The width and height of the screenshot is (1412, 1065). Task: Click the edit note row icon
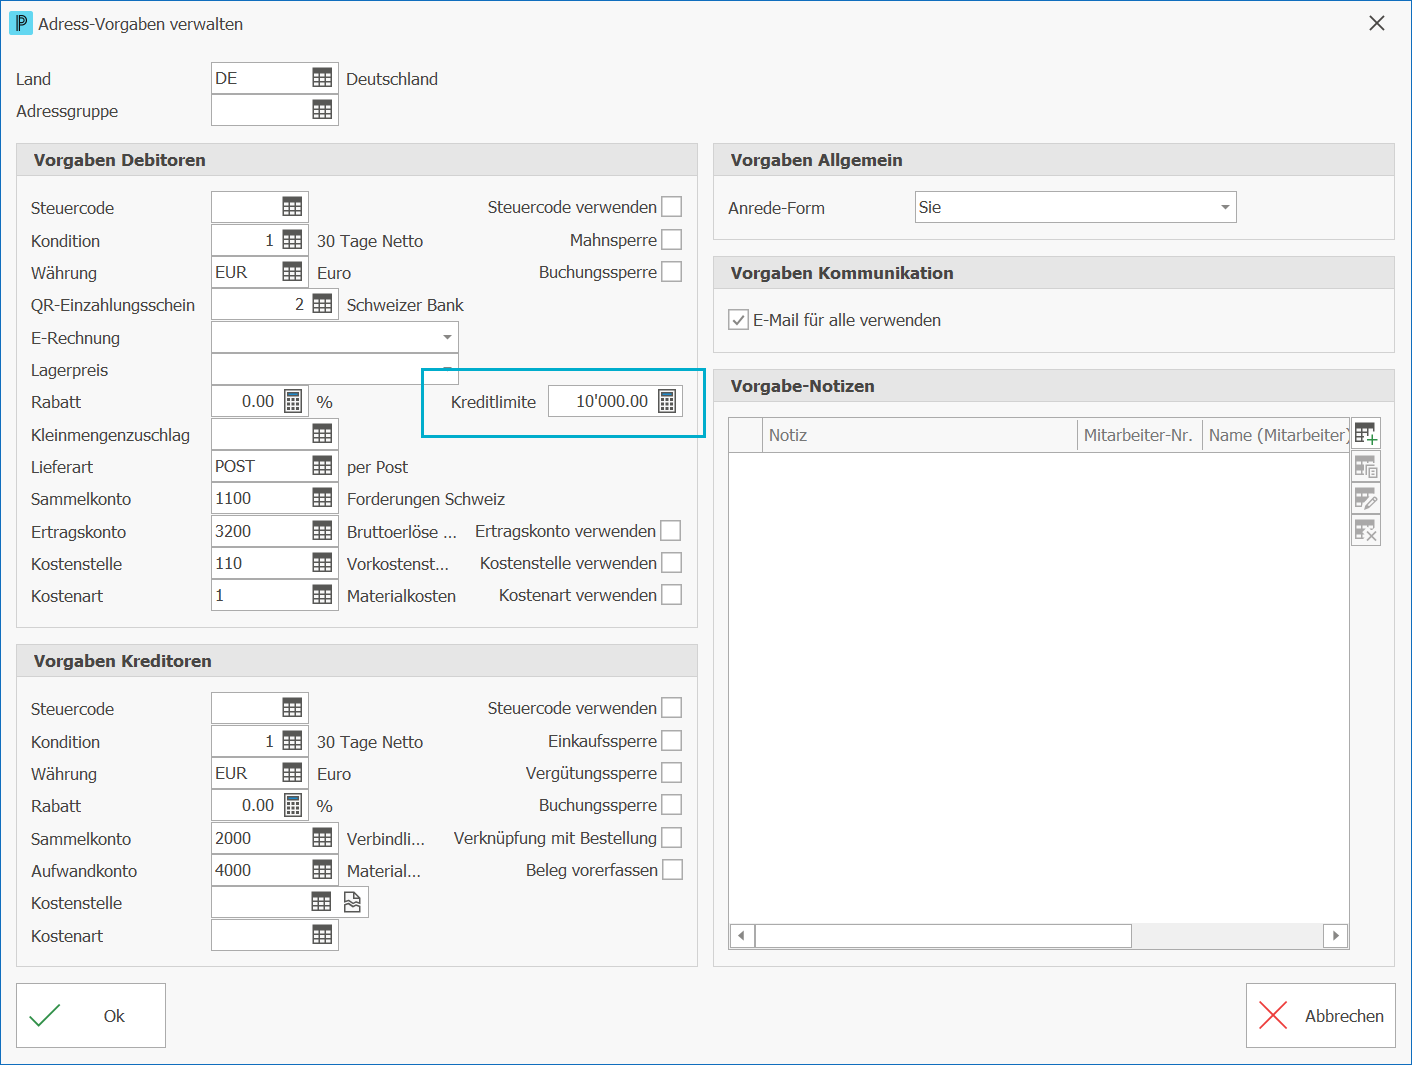click(x=1366, y=498)
